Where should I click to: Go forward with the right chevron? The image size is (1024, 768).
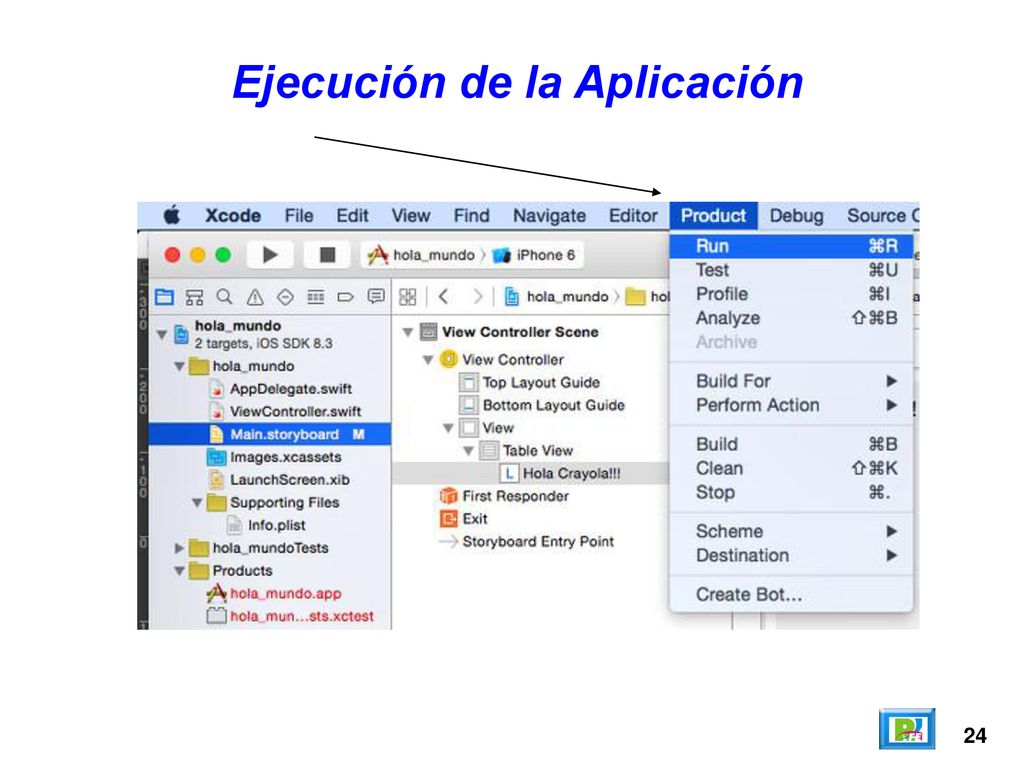pos(478,297)
